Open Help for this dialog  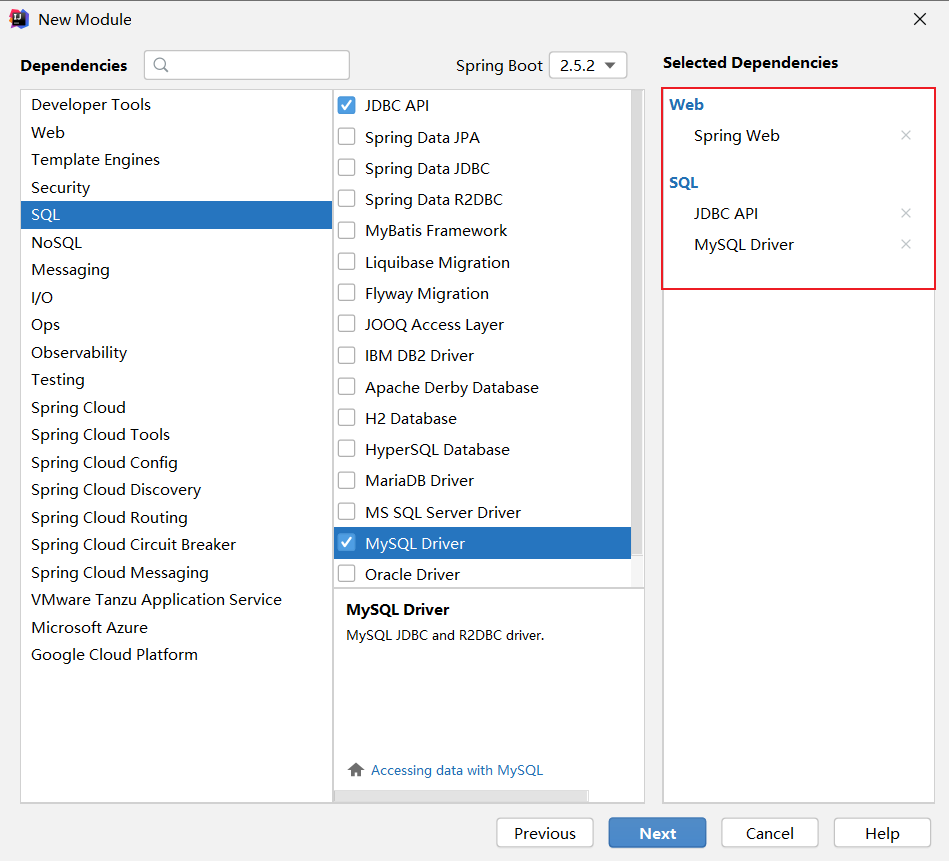pos(882,833)
